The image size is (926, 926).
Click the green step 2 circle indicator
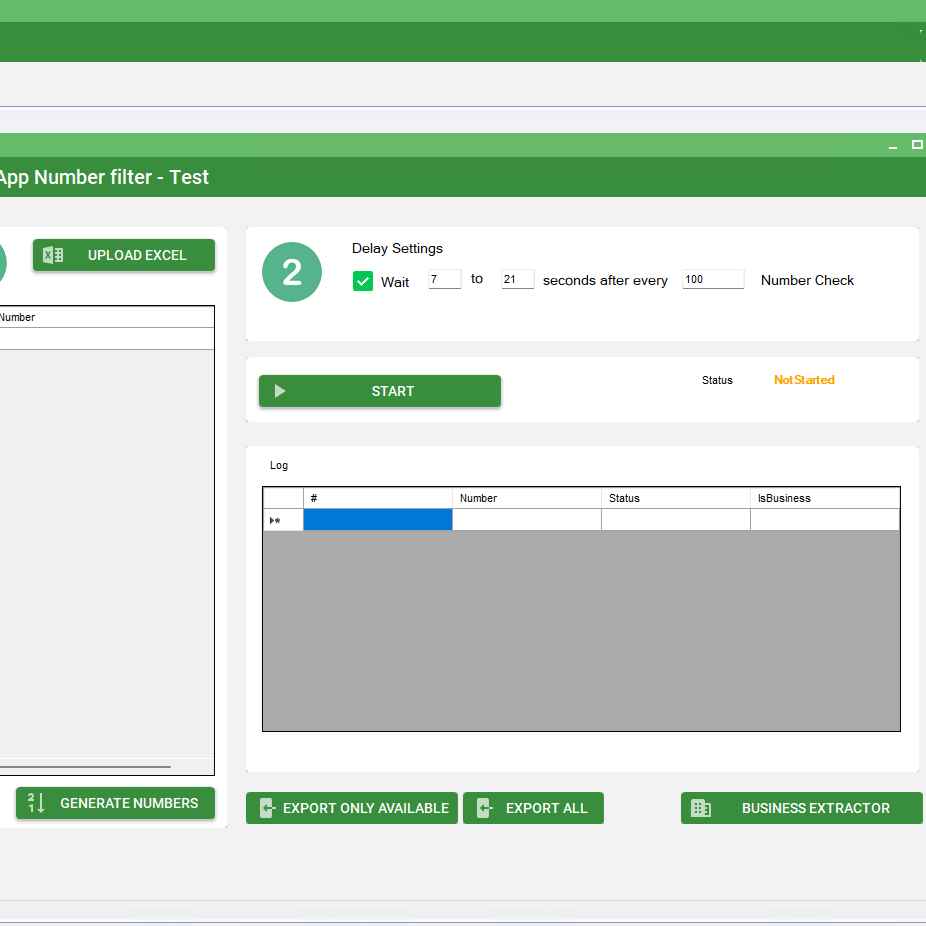(291, 271)
